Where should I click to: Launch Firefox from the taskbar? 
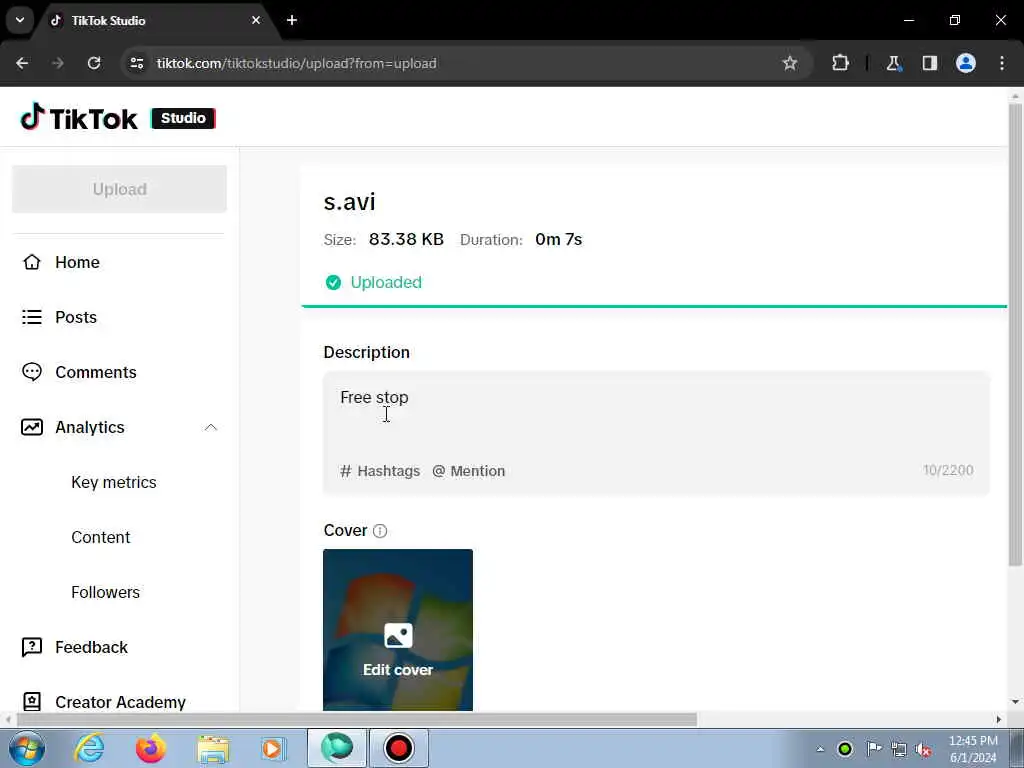tap(150, 748)
